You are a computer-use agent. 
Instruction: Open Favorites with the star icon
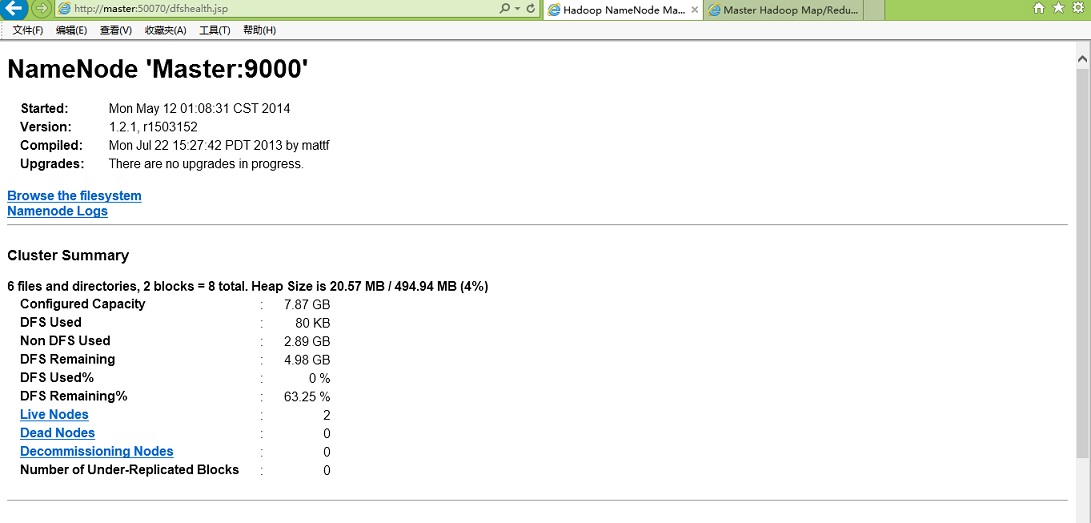click(x=1058, y=9)
